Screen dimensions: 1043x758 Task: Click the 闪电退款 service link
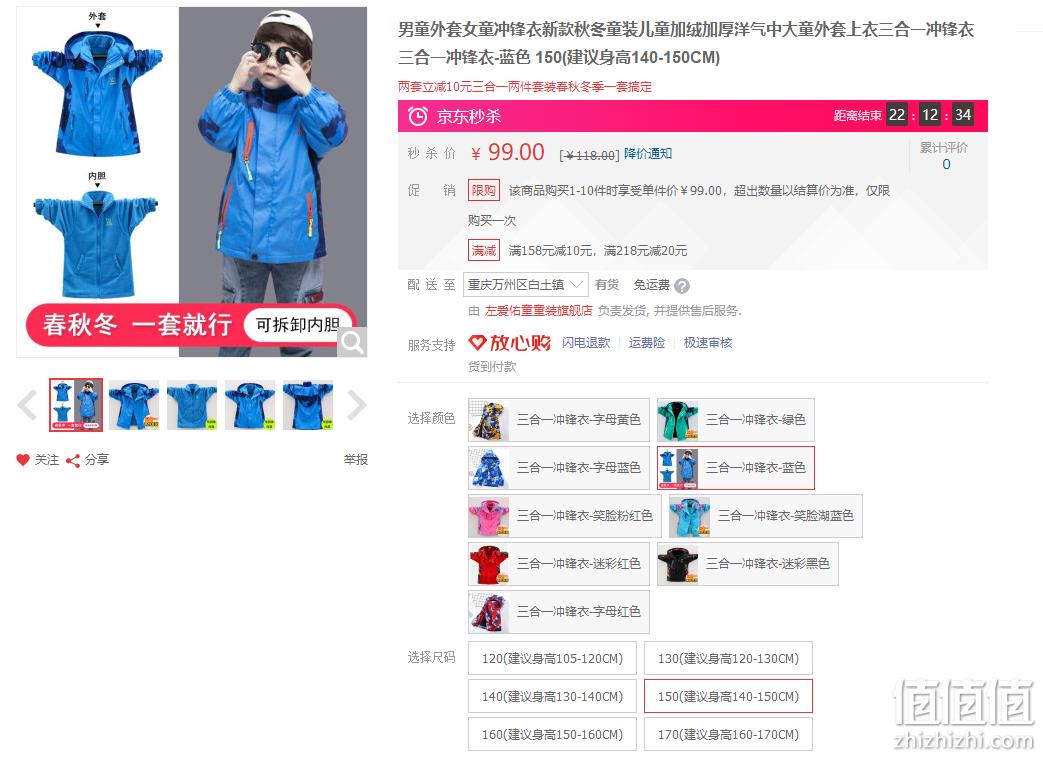point(586,342)
